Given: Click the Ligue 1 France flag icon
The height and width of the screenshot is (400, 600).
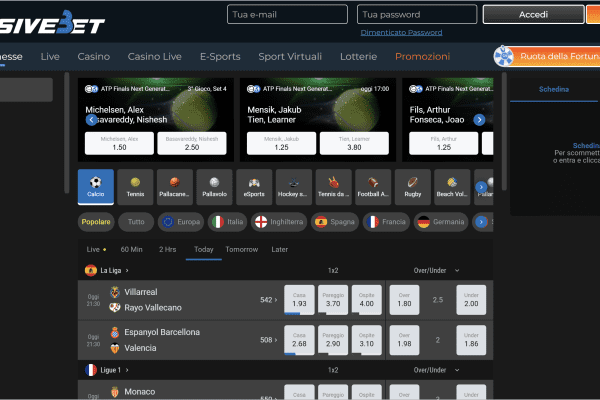Looking at the screenshot, I should [91, 370].
